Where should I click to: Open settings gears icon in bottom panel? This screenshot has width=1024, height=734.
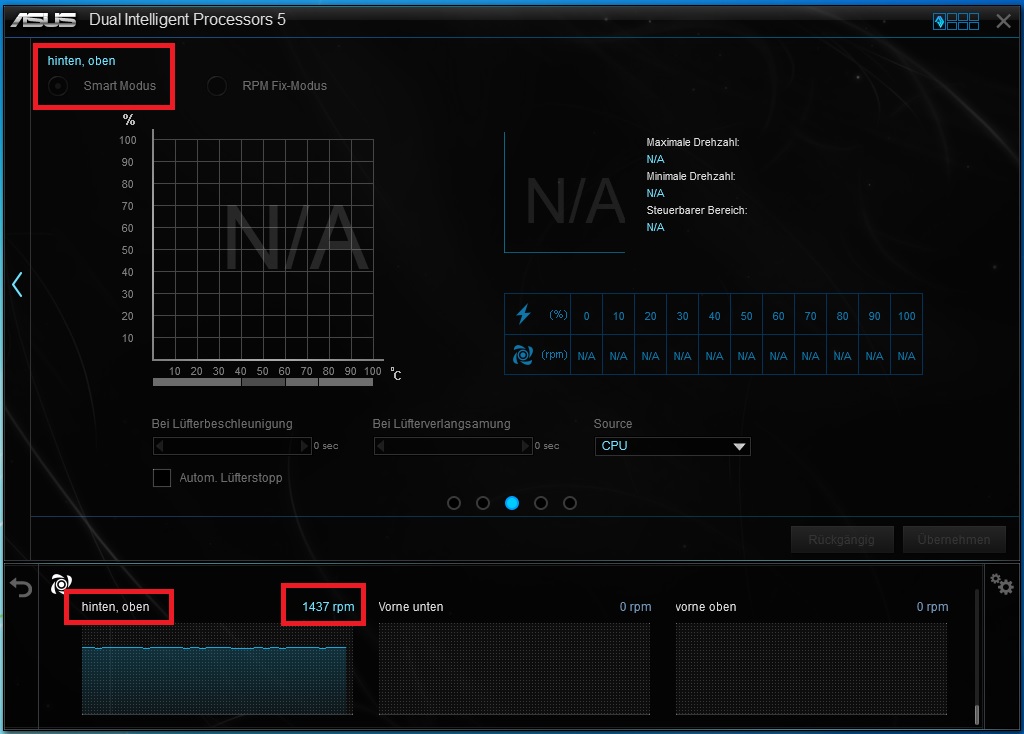(x=1001, y=583)
